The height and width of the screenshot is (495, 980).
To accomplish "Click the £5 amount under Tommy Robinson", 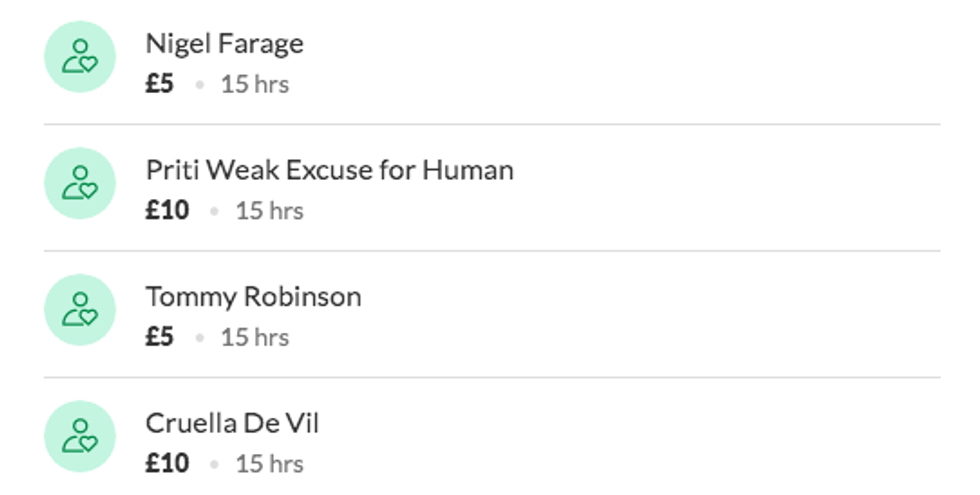I will coord(159,337).
